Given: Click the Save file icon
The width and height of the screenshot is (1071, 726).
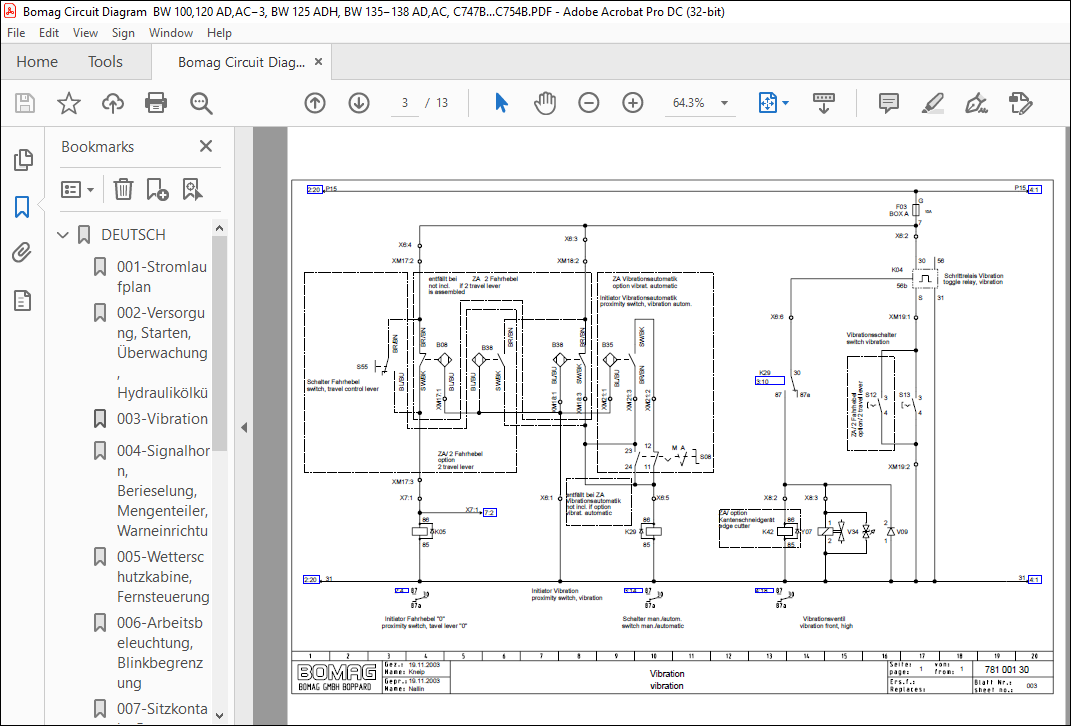Looking at the screenshot, I should click(25, 103).
